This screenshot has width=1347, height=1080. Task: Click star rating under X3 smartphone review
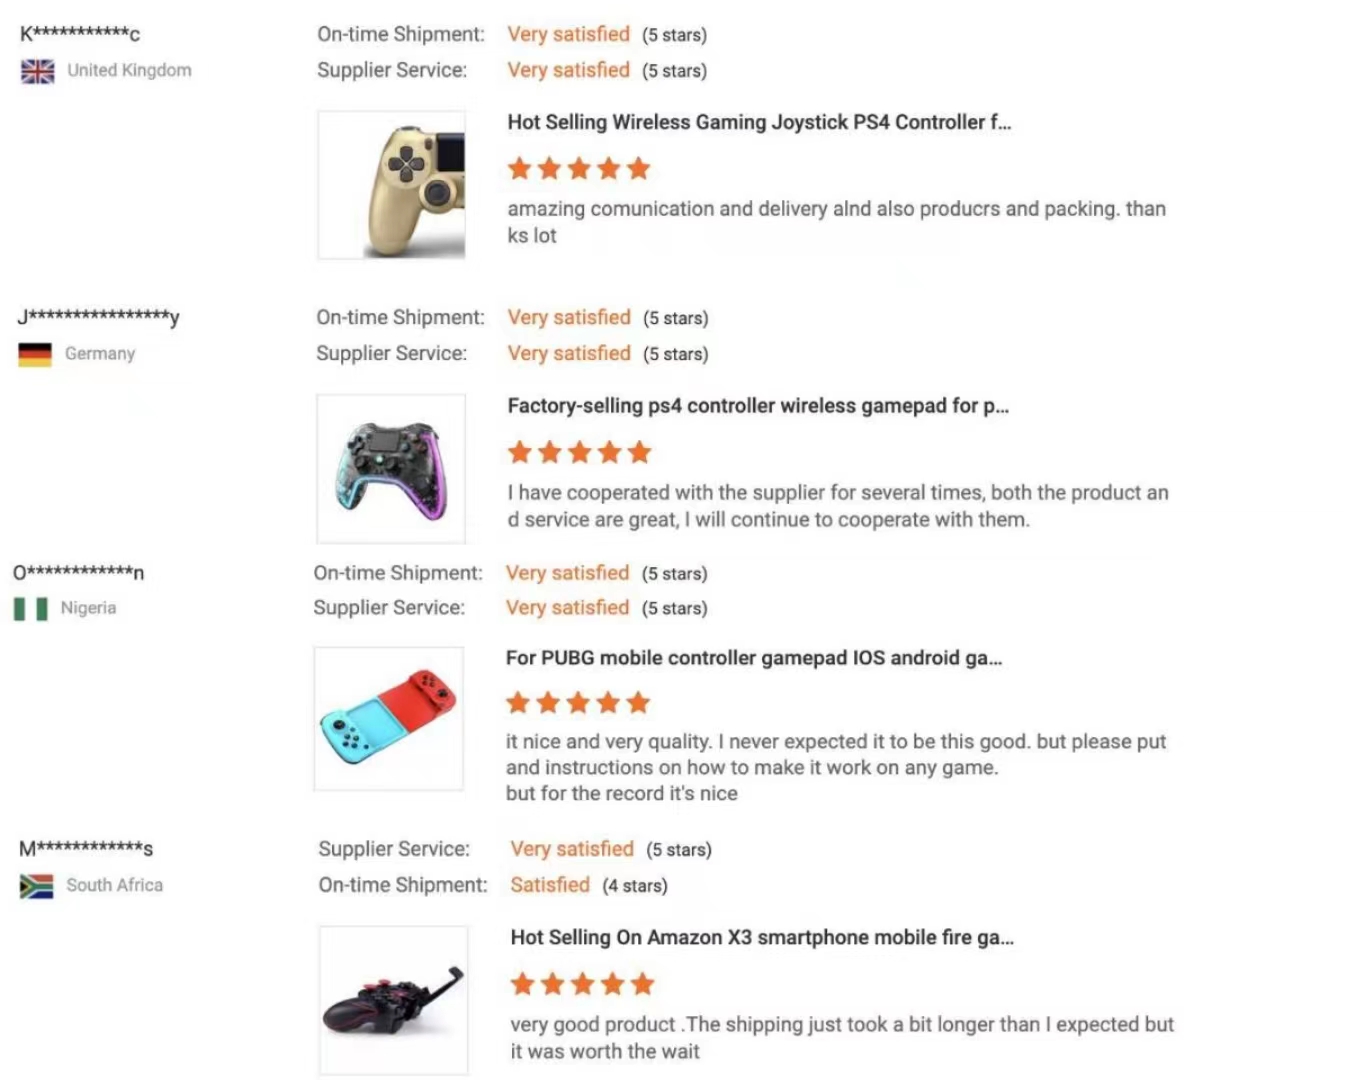[582, 984]
